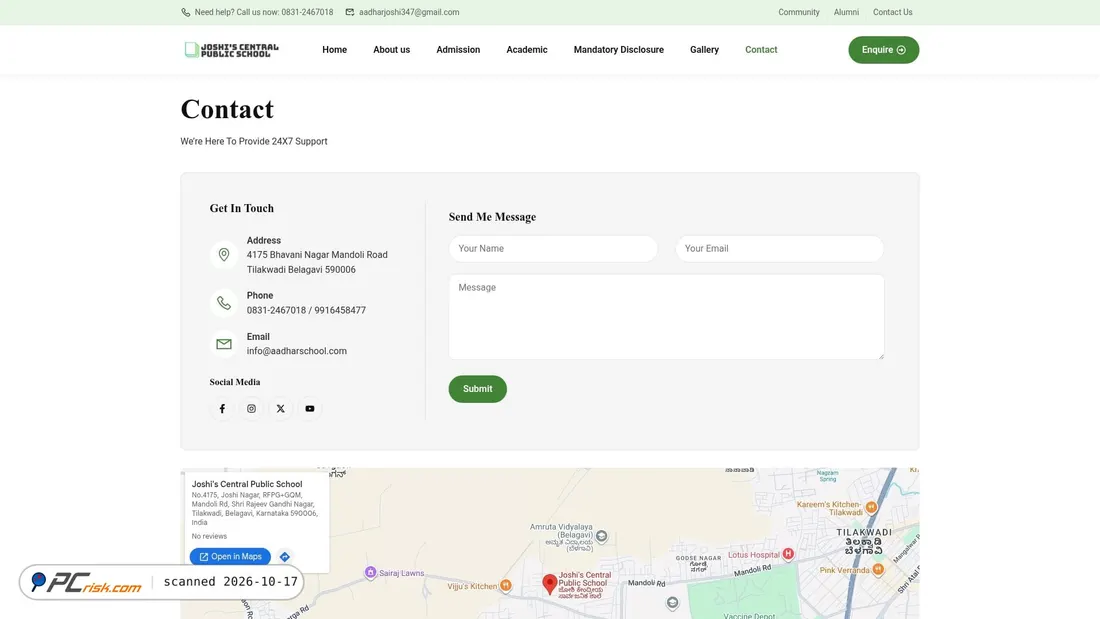
Task: Open the Home menu item
Action: pos(335,50)
